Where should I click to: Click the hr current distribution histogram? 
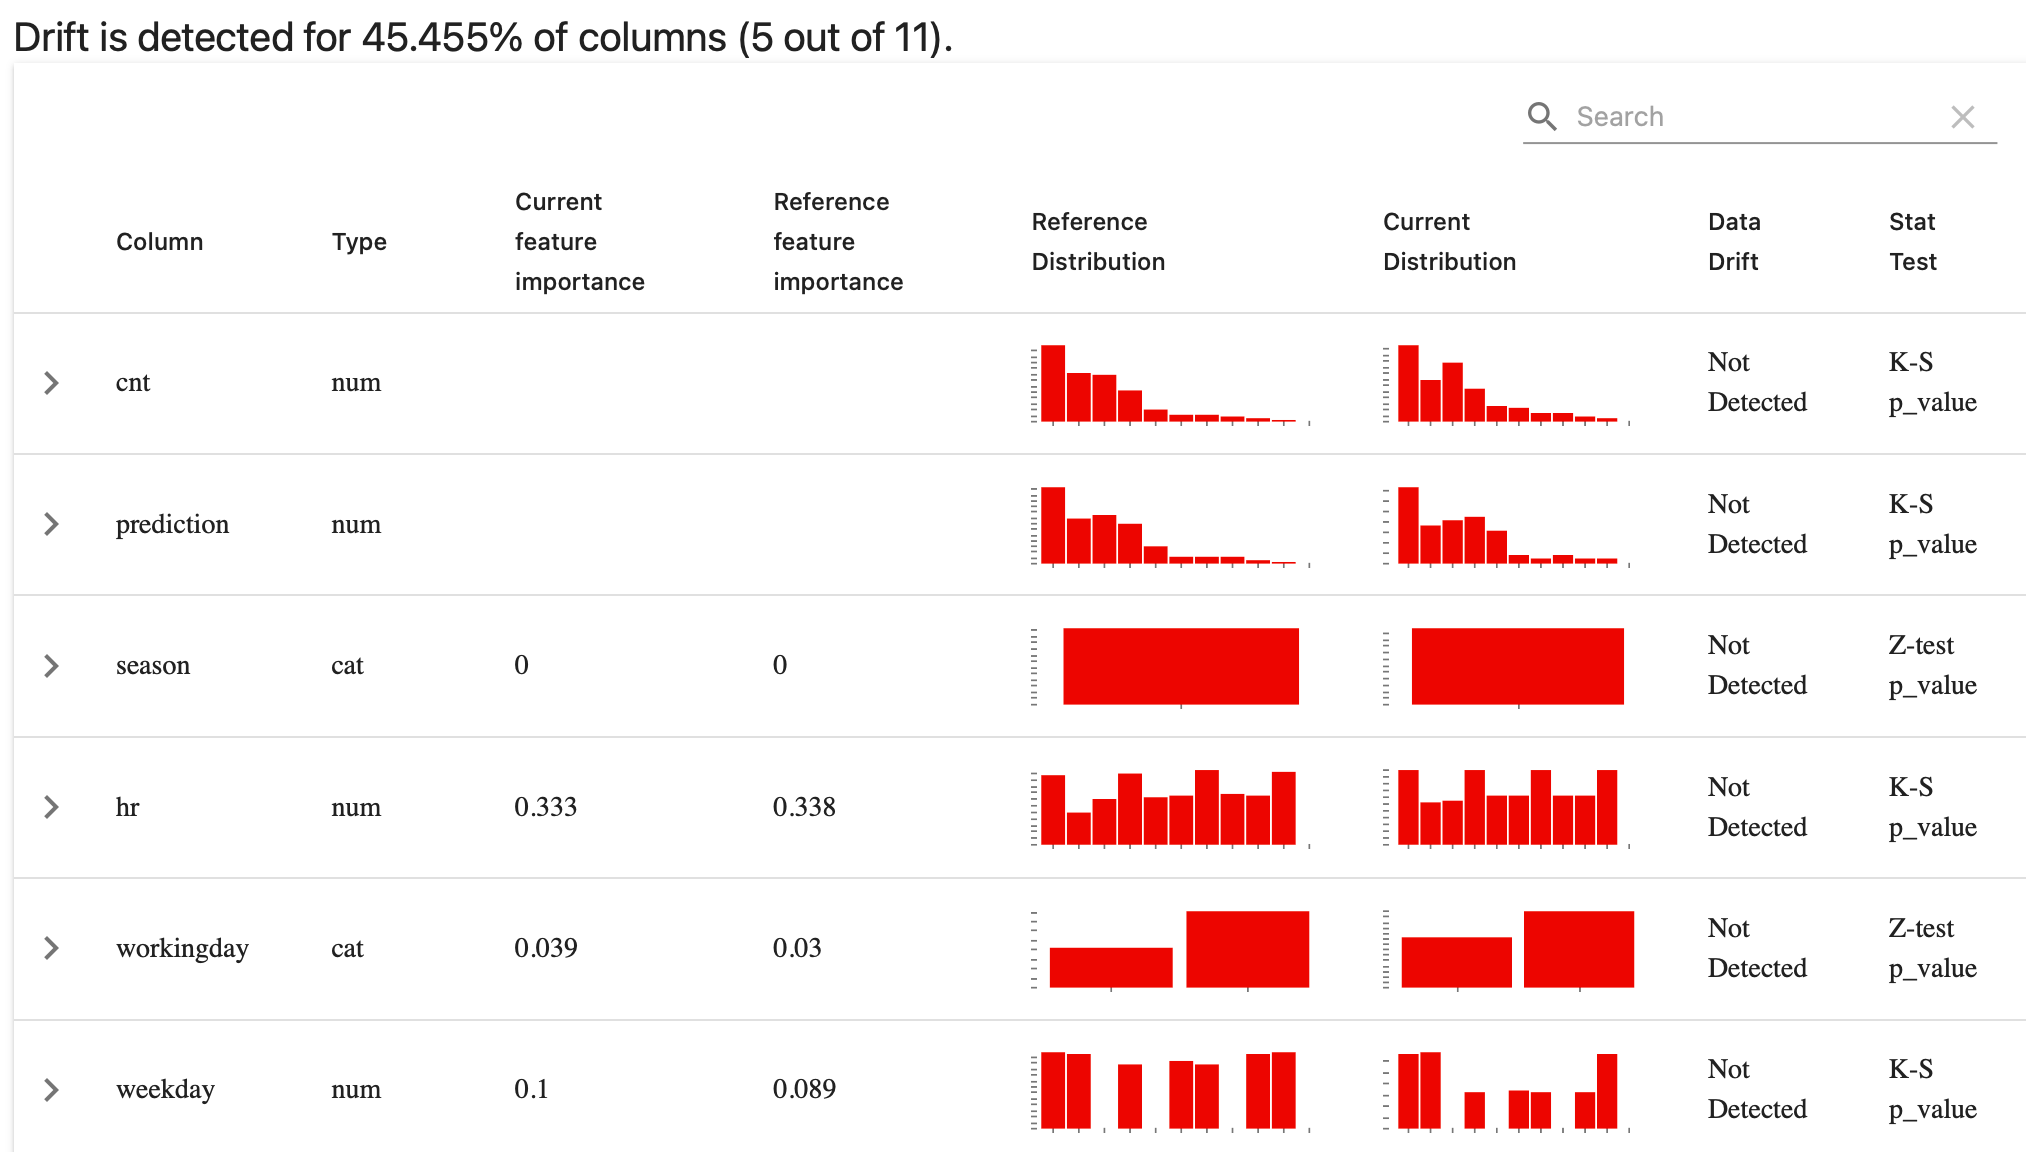[1505, 807]
